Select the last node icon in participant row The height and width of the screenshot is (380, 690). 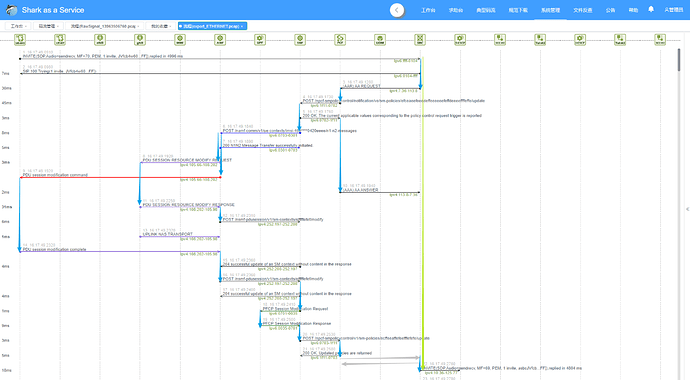(660, 40)
